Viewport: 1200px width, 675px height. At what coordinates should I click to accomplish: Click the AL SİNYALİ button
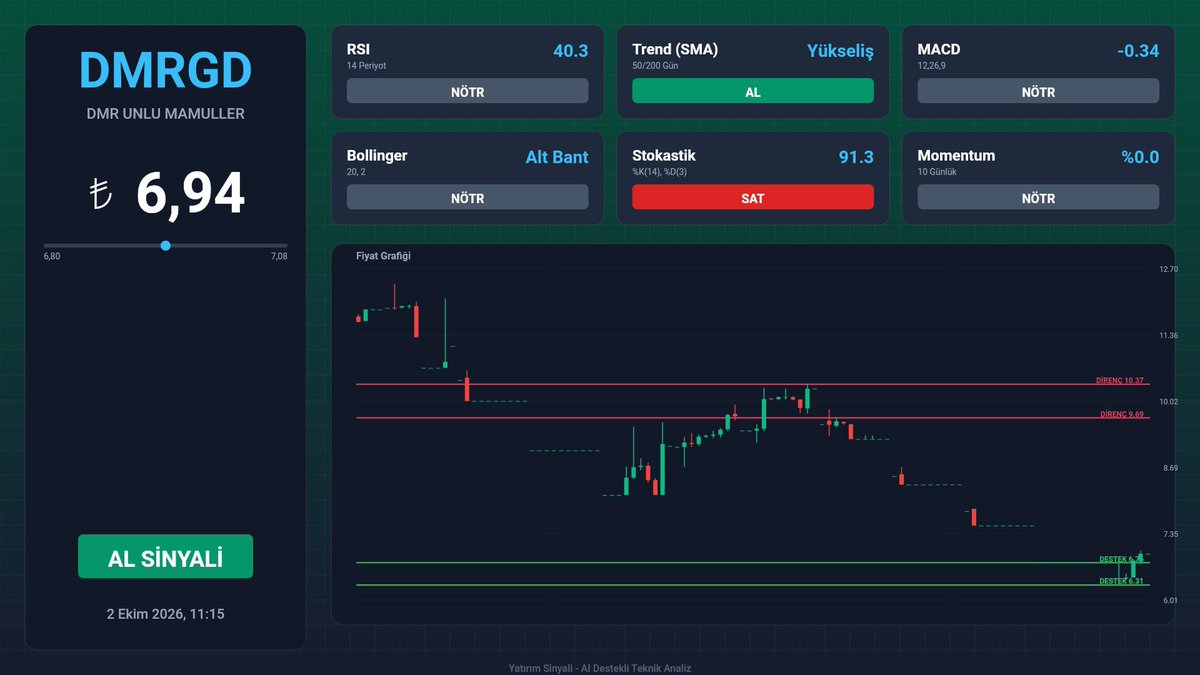click(165, 556)
